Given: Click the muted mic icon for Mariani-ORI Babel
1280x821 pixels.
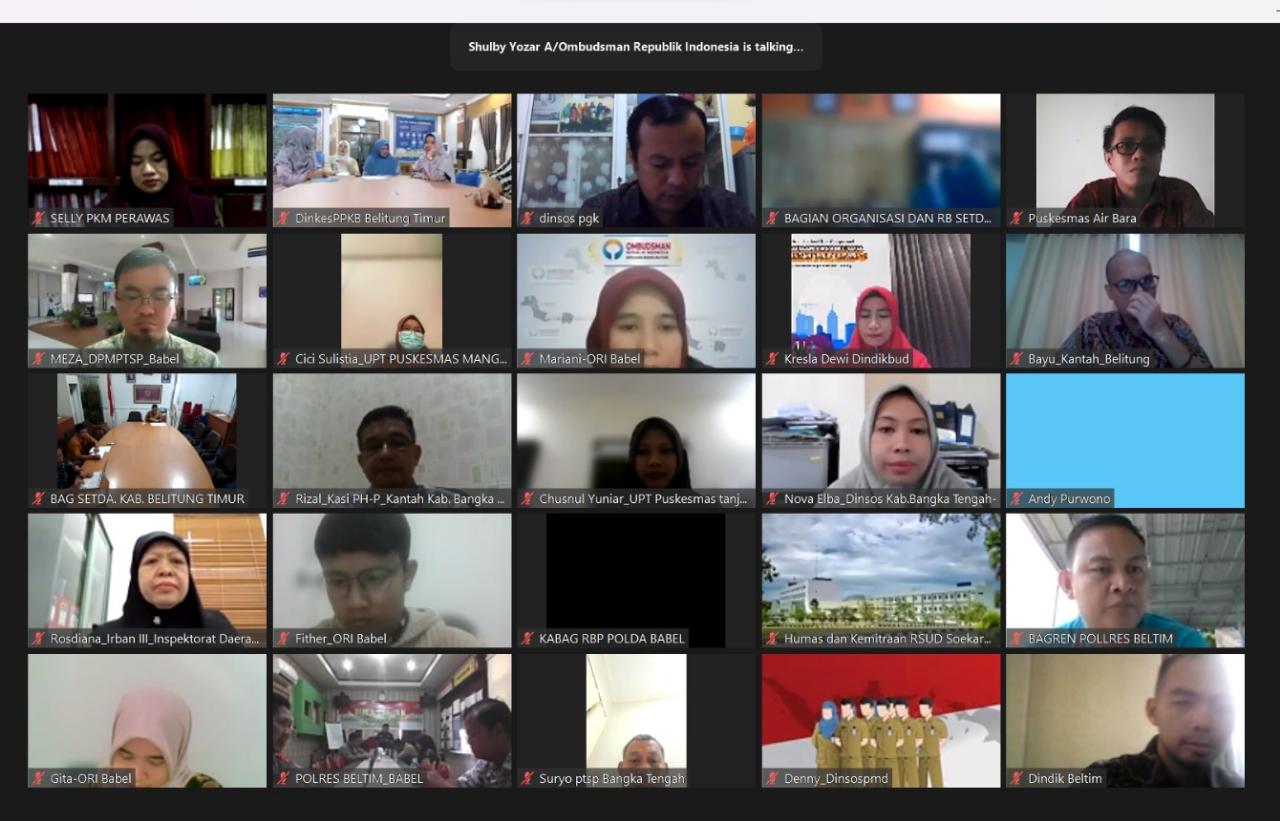Looking at the screenshot, I should tap(528, 358).
